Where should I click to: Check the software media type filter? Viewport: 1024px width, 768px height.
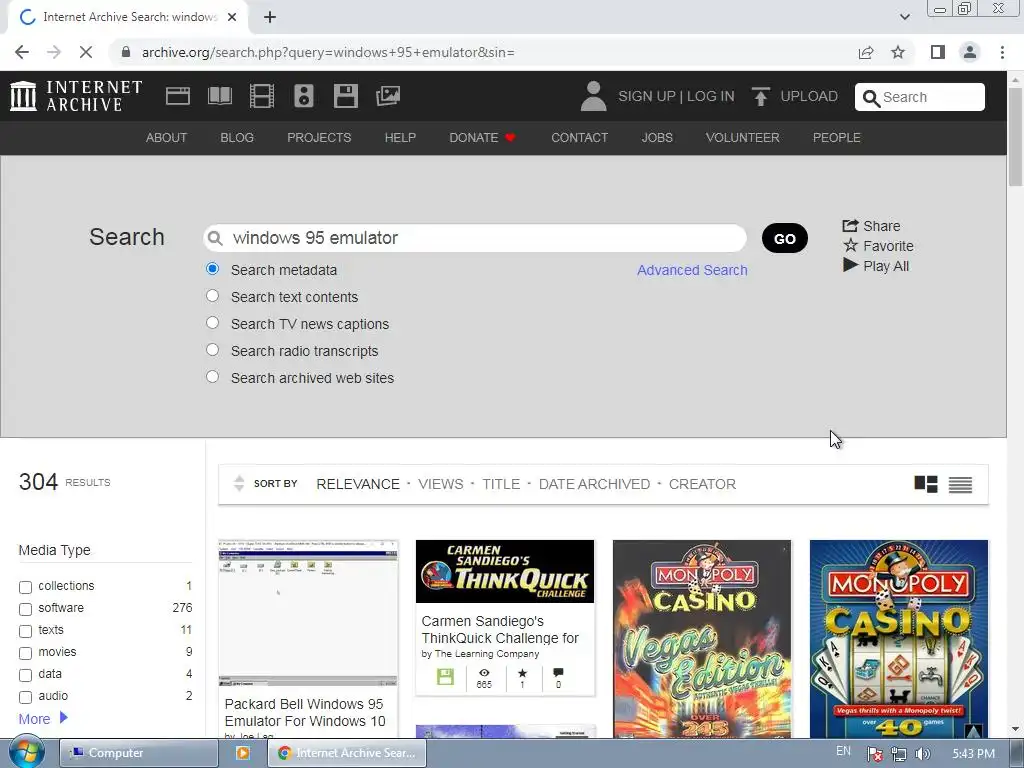25,609
